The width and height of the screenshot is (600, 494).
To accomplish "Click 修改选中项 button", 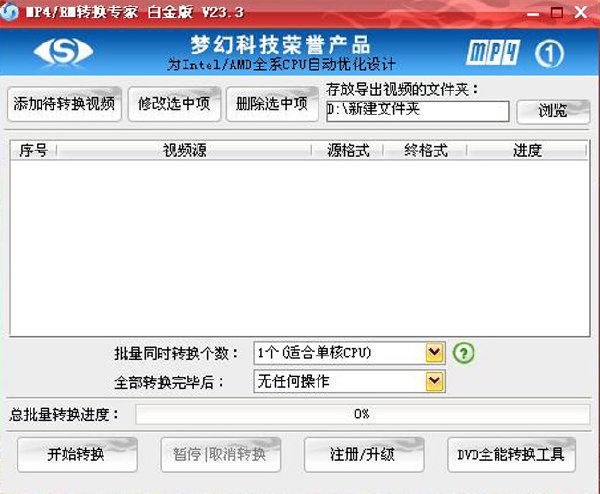I will pyautogui.click(x=174, y=104).
